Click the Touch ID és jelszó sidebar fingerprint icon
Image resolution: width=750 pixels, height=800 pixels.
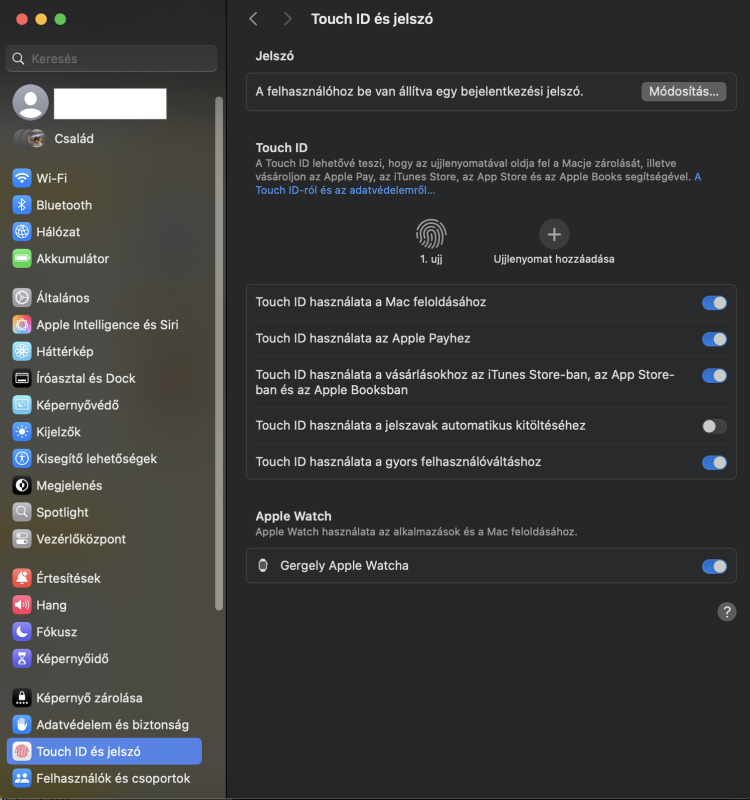click(x=21, y=751)
